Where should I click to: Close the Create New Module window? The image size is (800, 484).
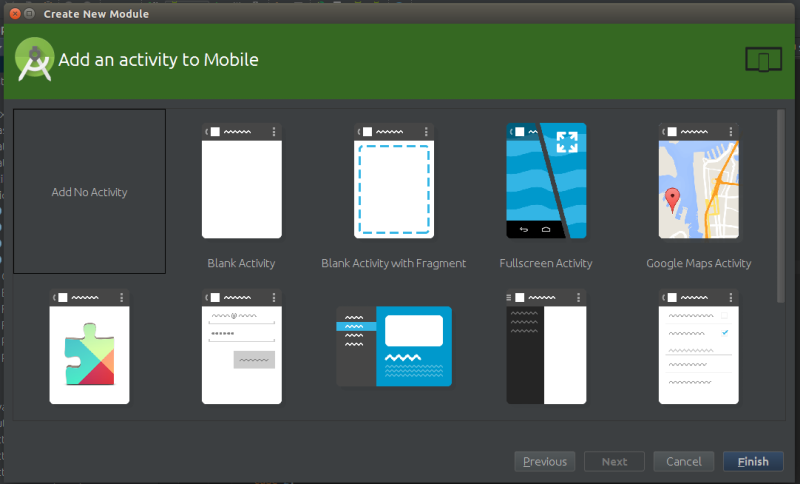point(14,15)
